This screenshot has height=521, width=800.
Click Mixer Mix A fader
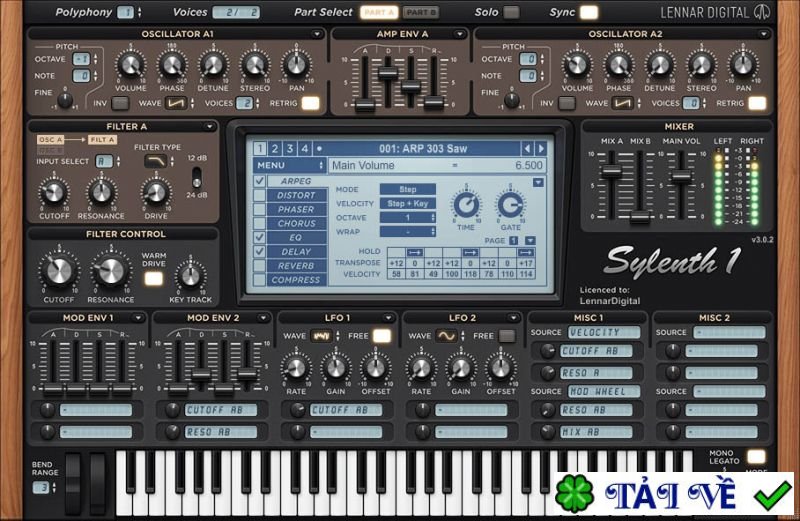click(611, 171)
